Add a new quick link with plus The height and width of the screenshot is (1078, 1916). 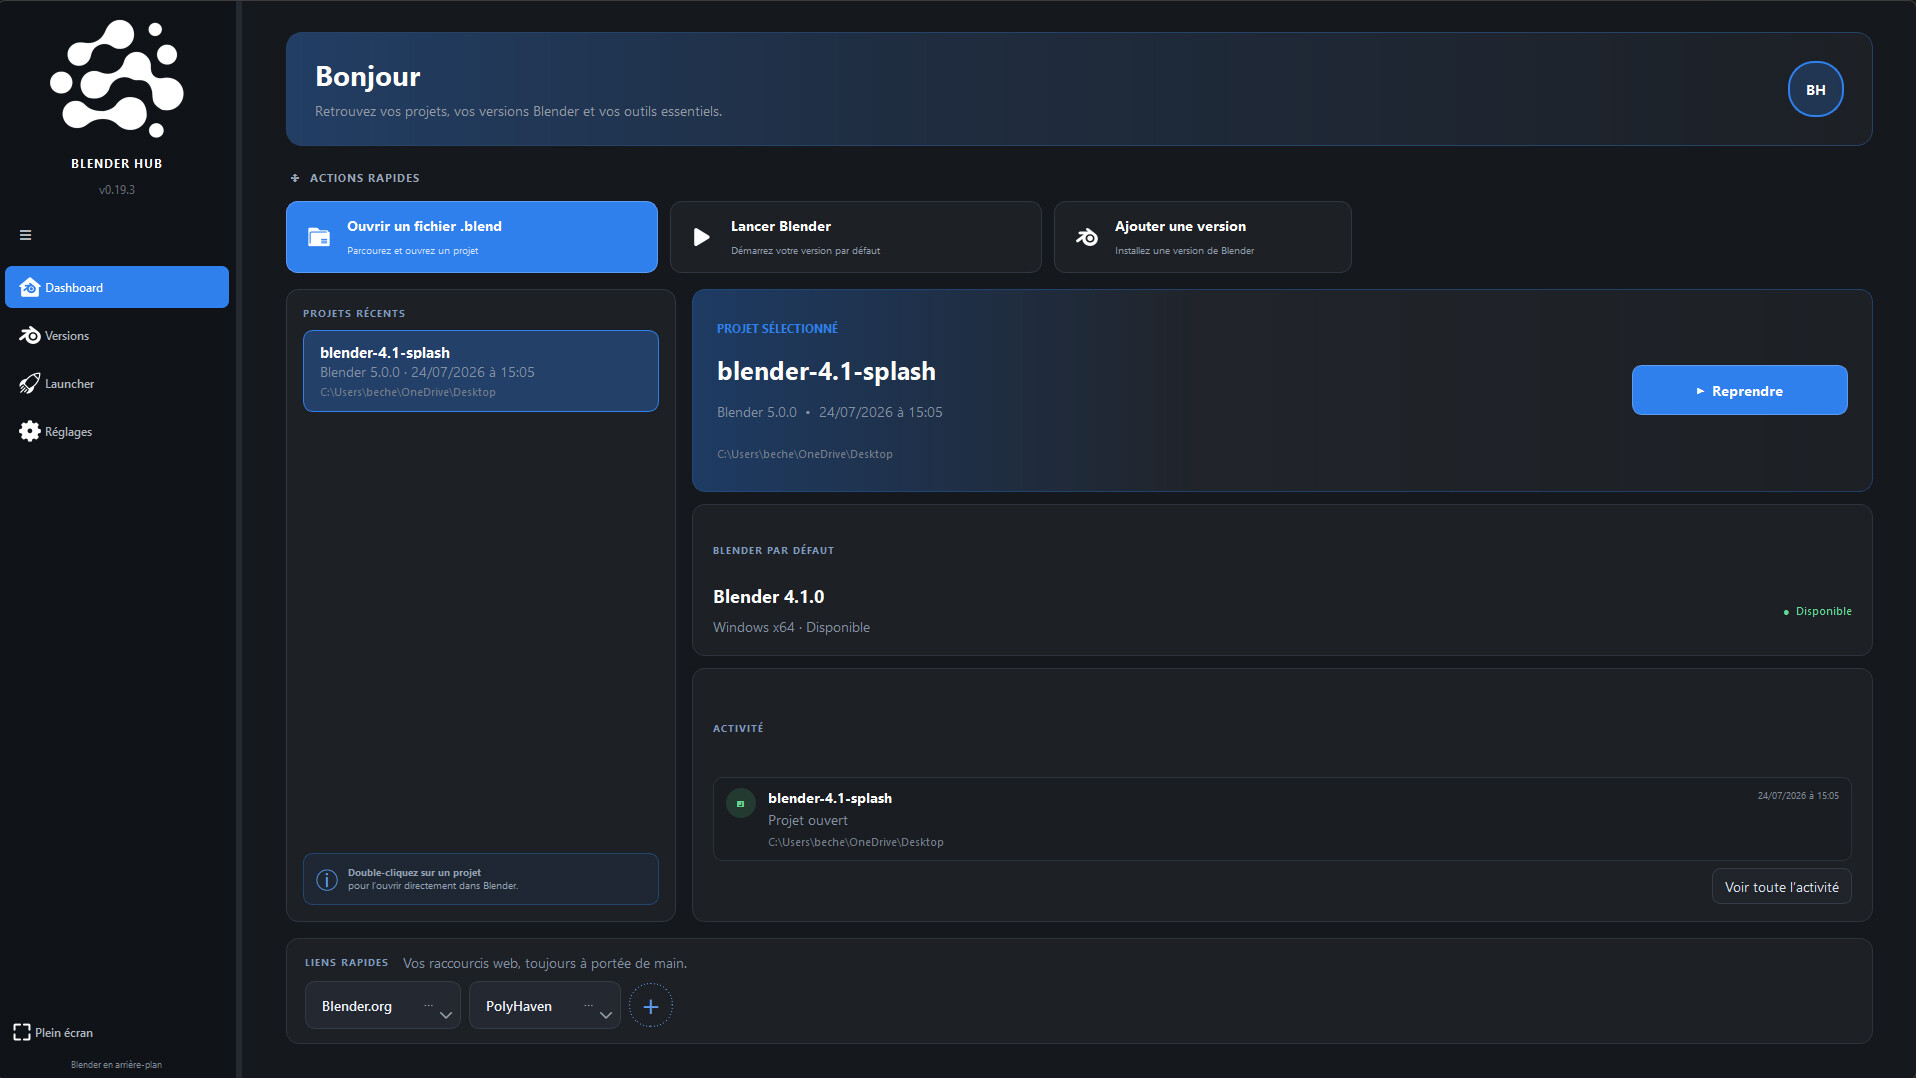tap(651, 1006)
